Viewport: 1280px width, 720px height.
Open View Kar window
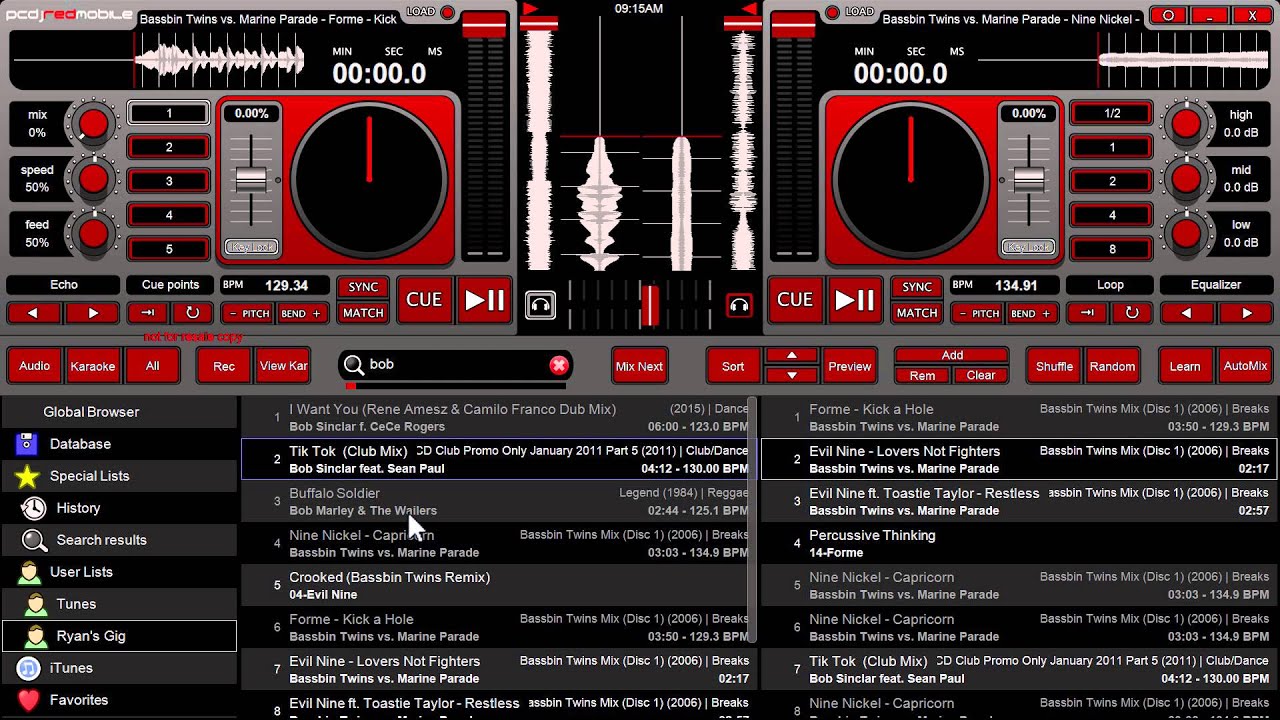(x=284, y=366)
